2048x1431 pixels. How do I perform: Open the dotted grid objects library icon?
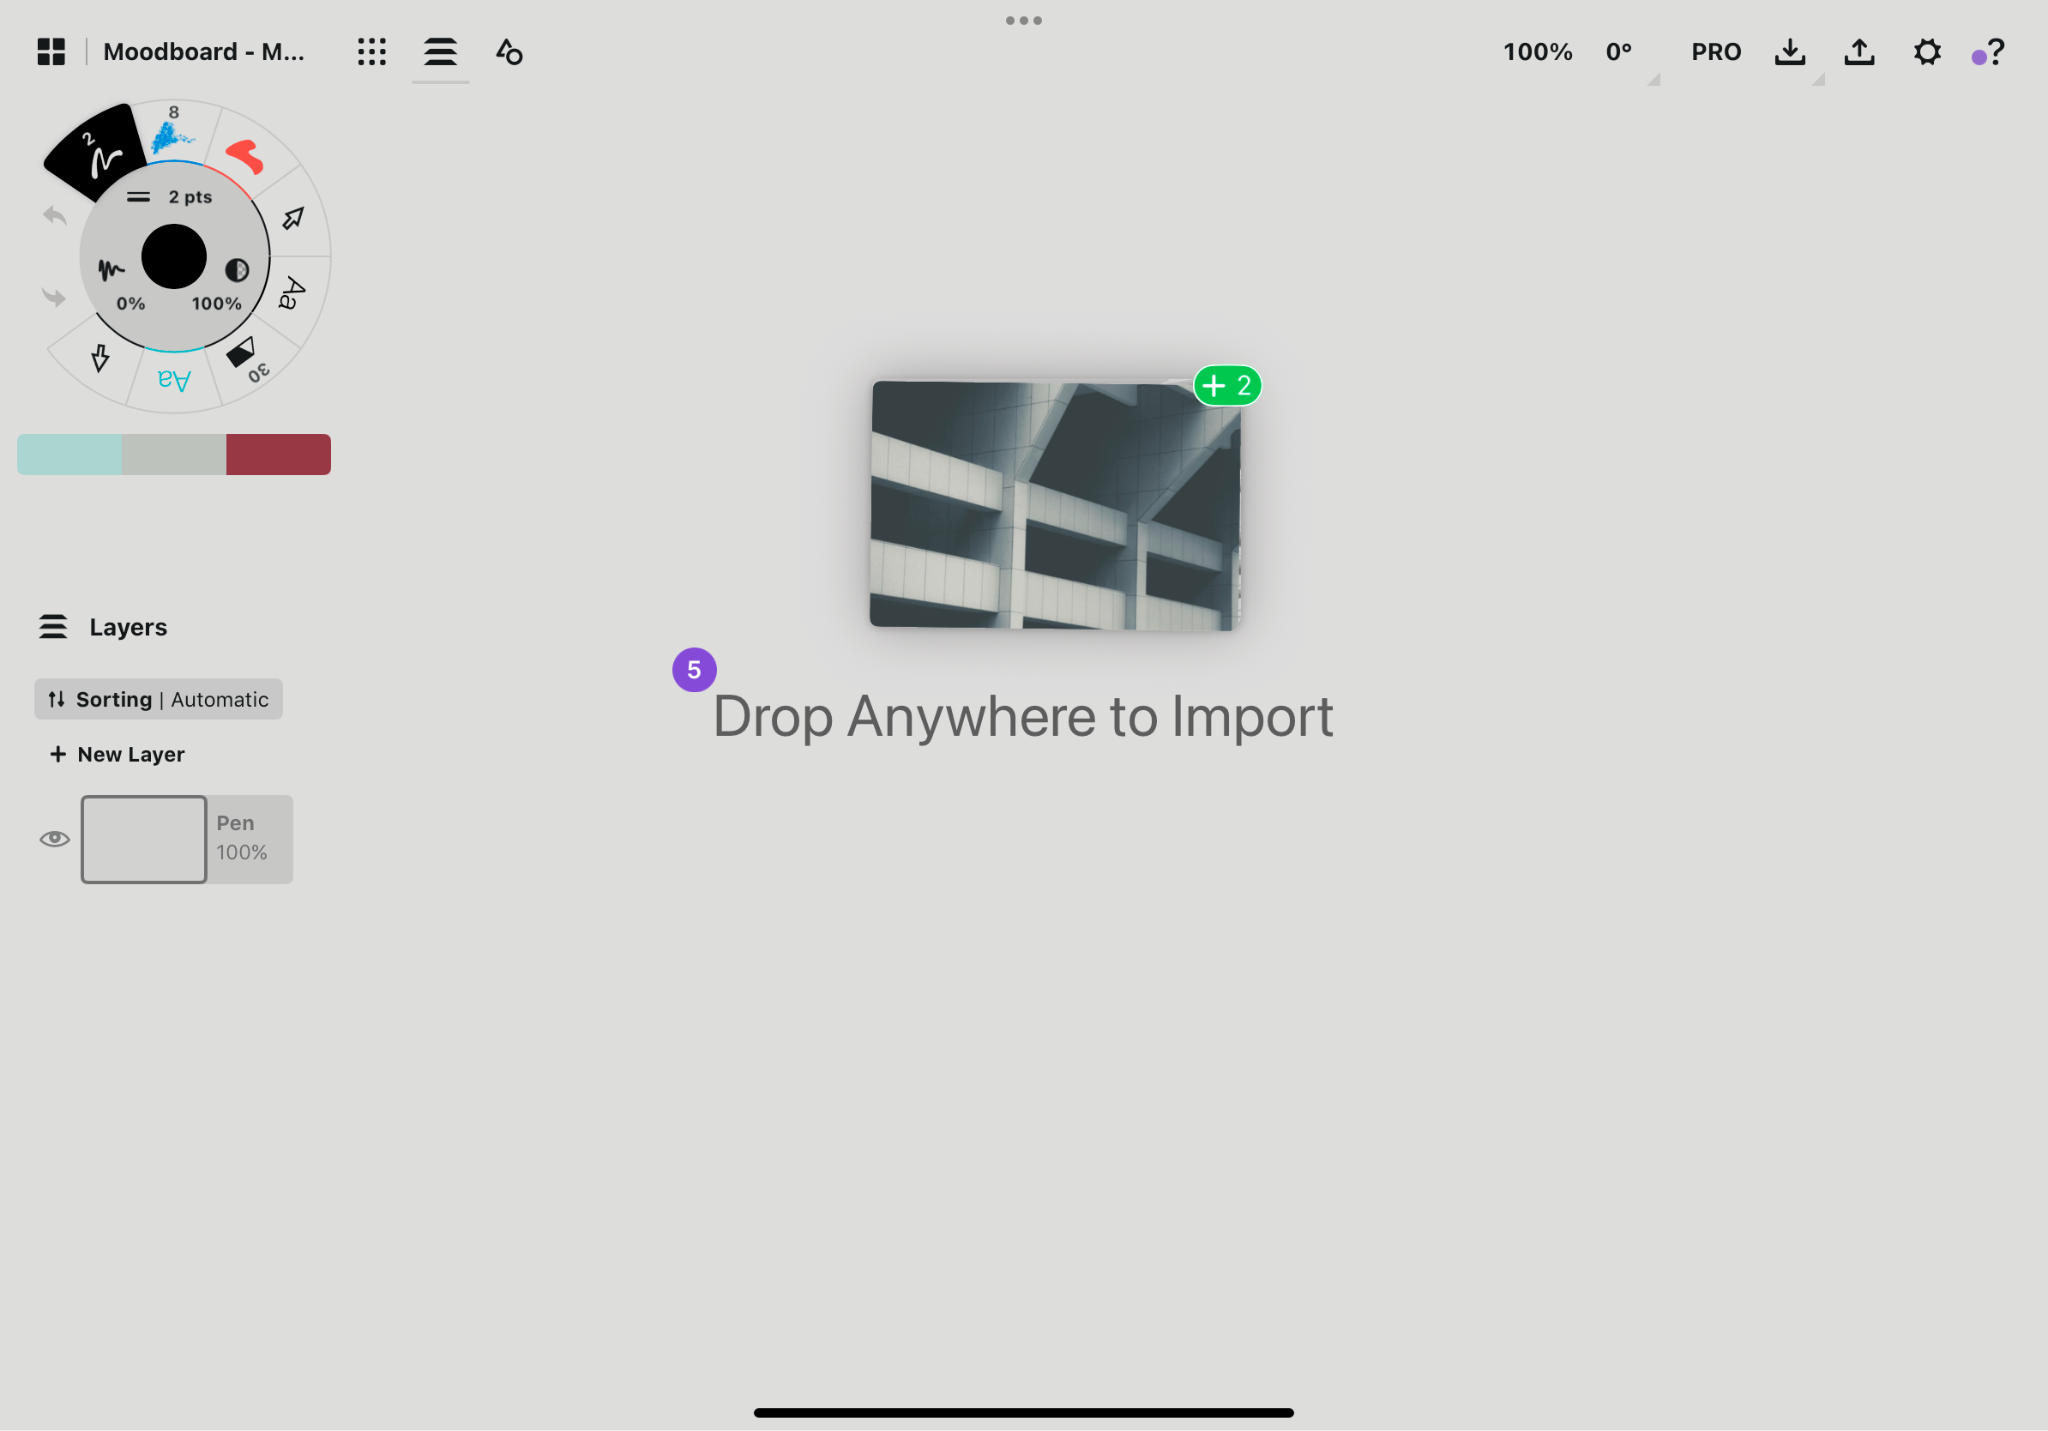372,52
